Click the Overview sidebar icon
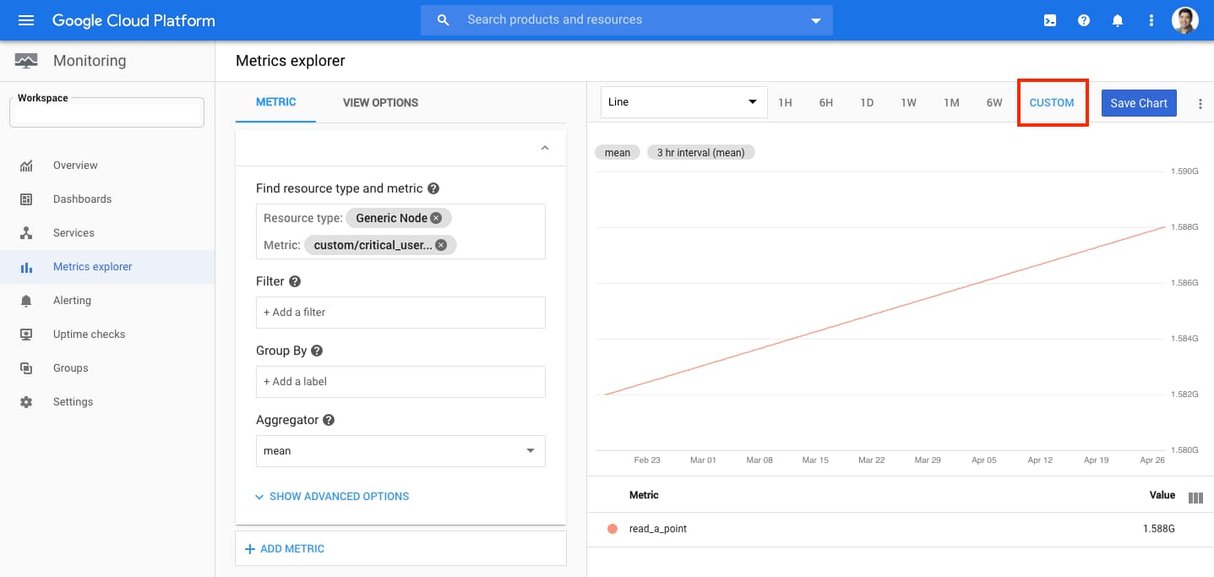 [x=27, y=166]
